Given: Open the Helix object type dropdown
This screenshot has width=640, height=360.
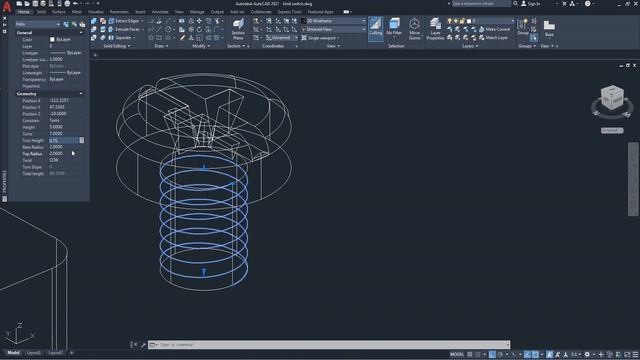Looking at the screenshot, I should (x=38, y=24).
